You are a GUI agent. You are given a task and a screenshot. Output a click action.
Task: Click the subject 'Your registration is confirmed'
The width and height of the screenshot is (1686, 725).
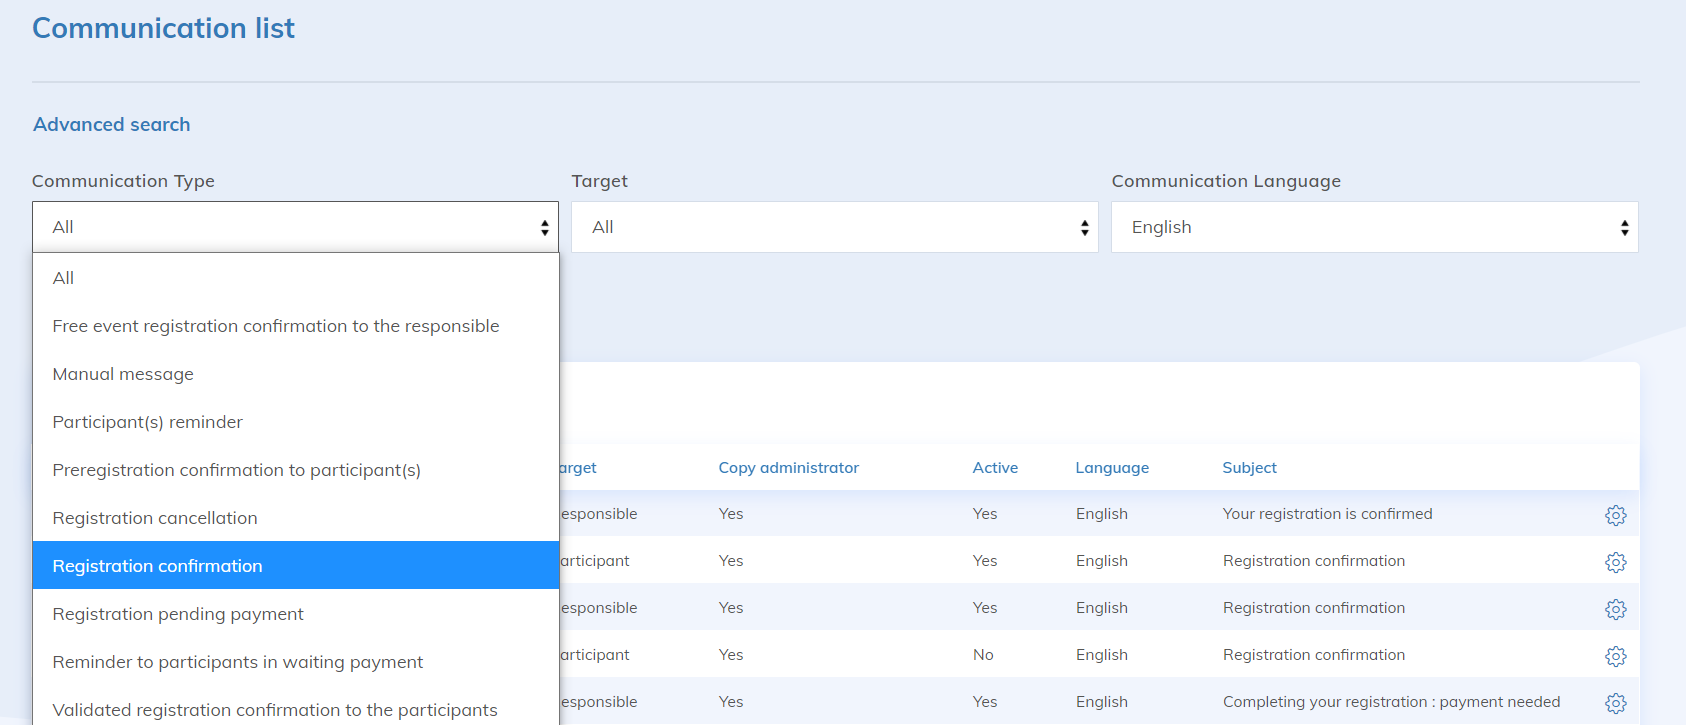click(1327, 514)
